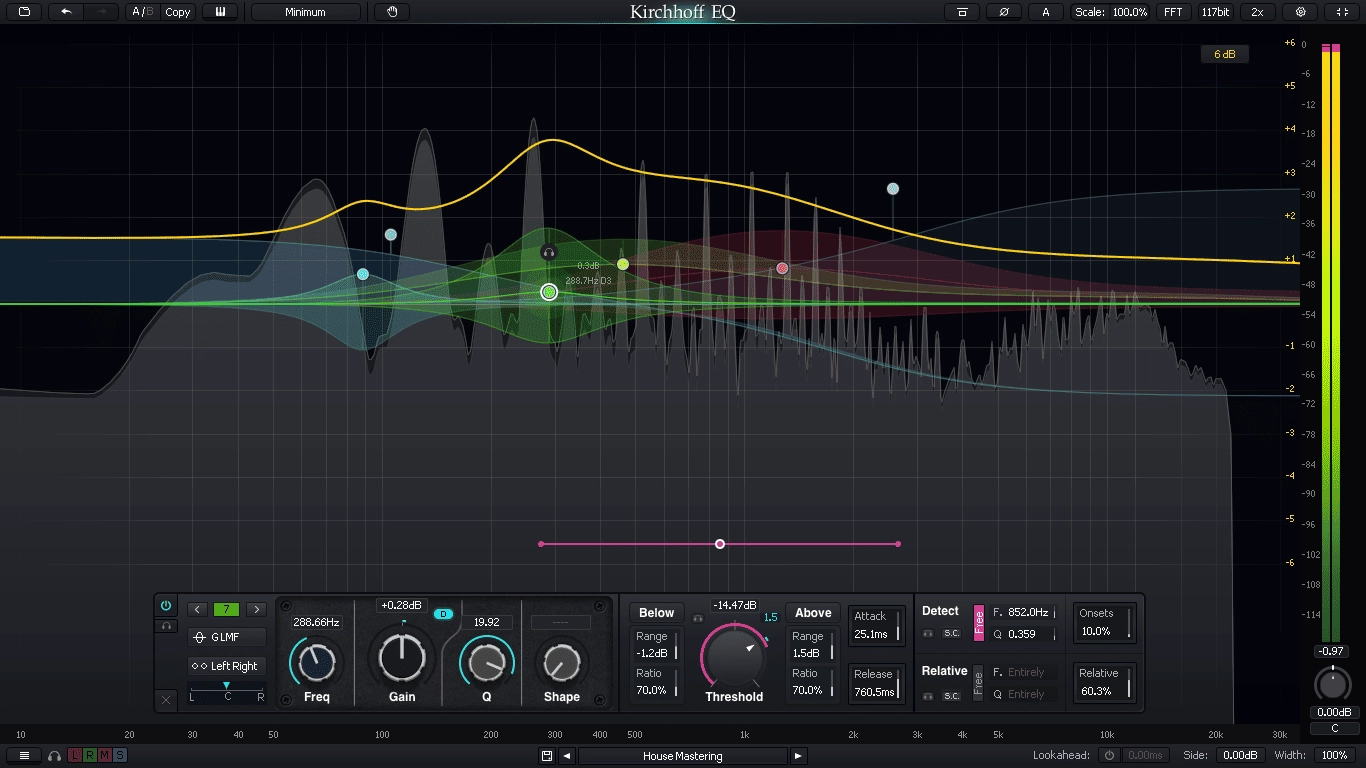The height and width of the screenshot is (768, 1366).
Task: Click the 288.66Hz frequency field
Action: click(x=317, y=622)
